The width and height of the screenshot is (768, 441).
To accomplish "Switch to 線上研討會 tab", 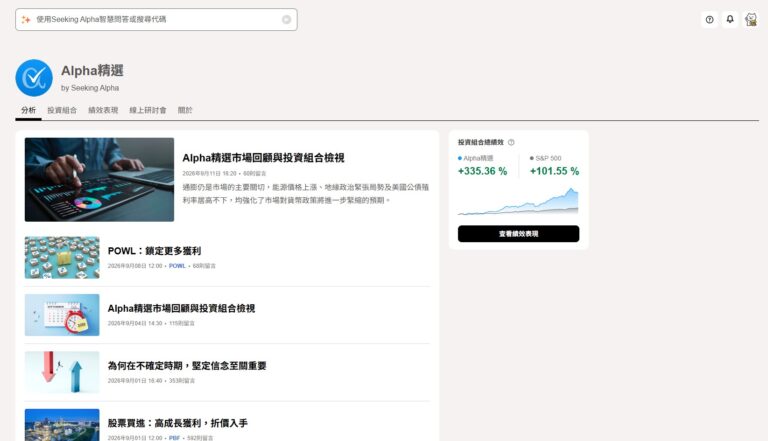I will [x=147, y=110].
